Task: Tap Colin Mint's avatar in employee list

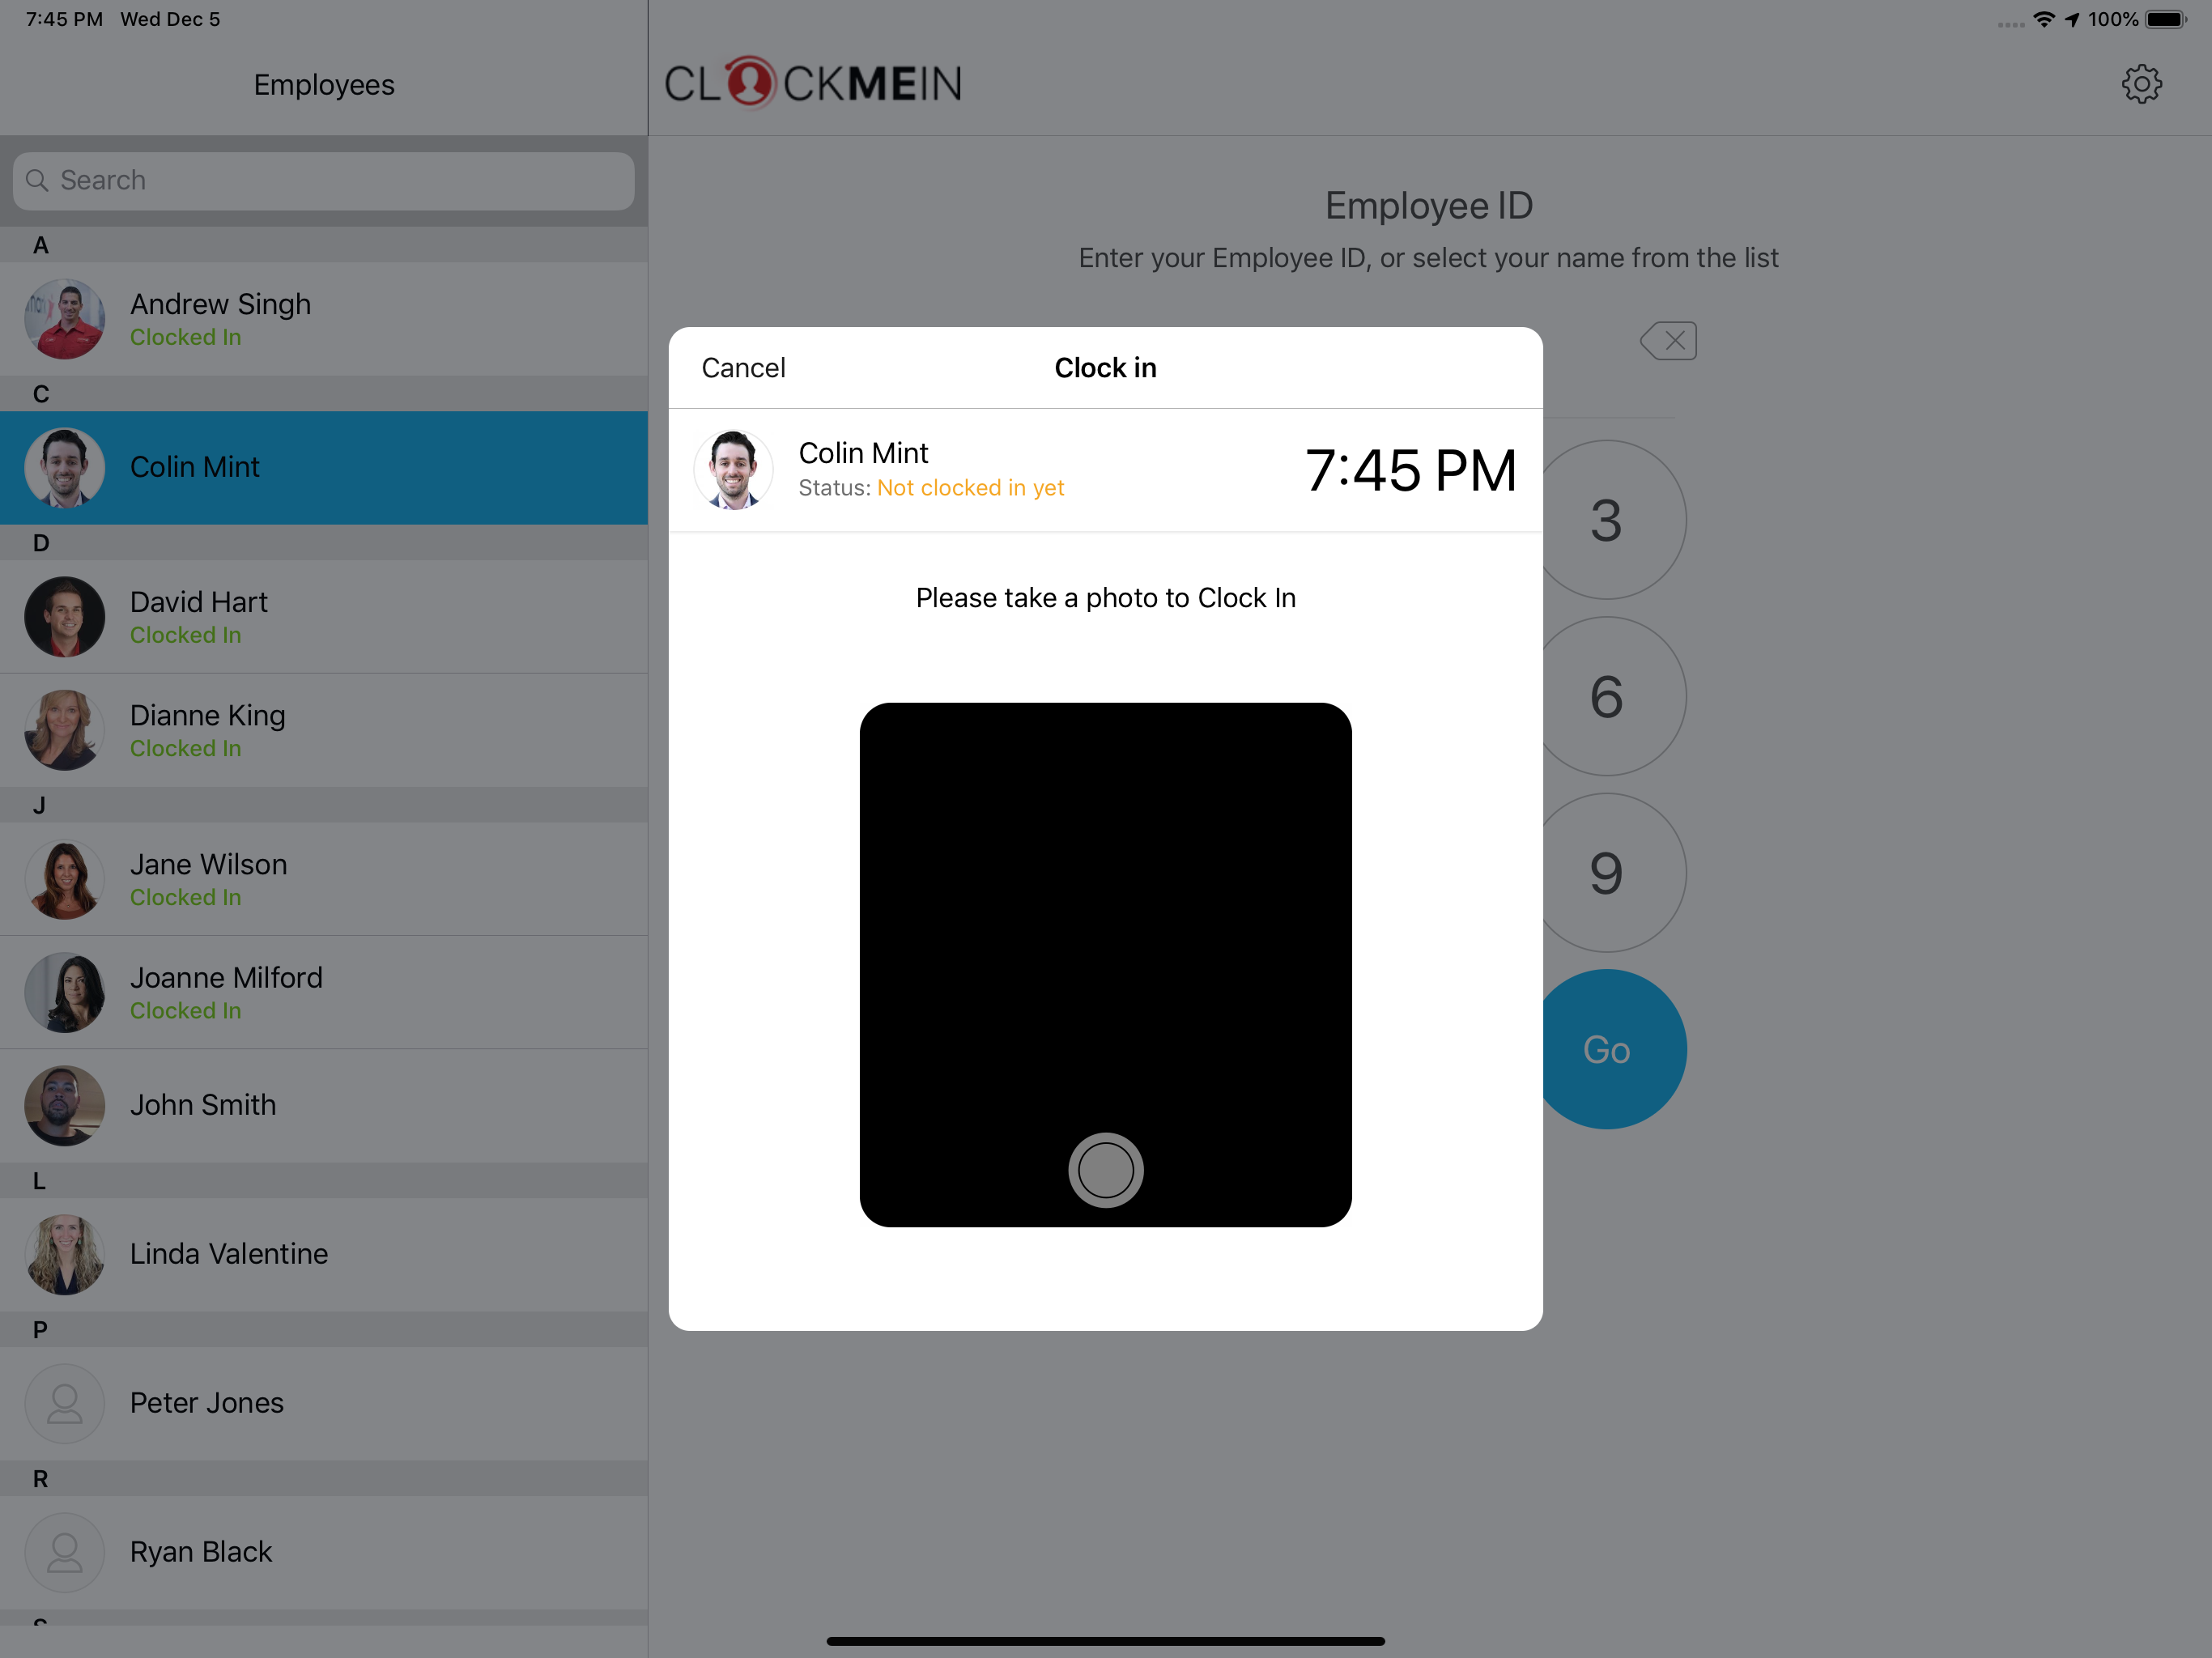Action: pos(65,468)
